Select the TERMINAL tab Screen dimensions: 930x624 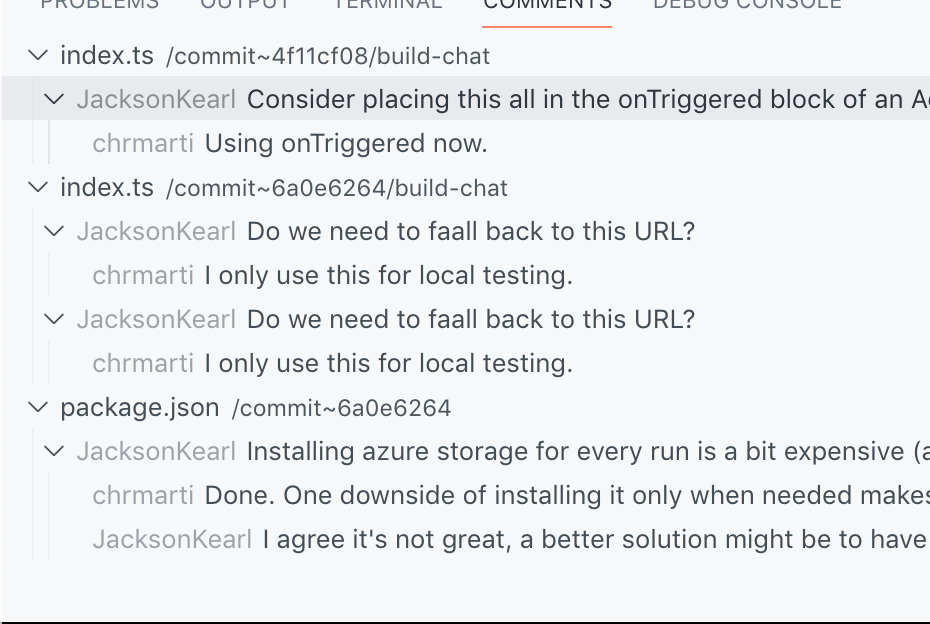[x=387, y=5]
